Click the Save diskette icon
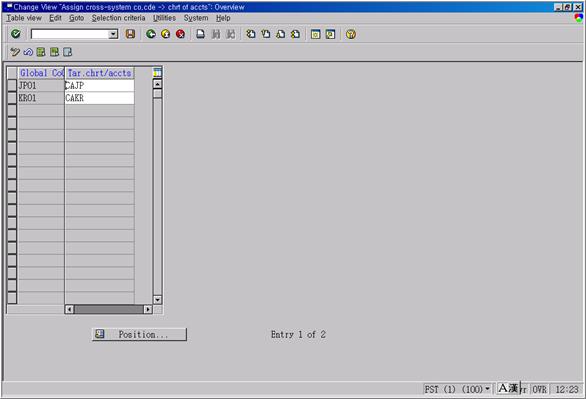The image size is (586, 399). (130, 34)
